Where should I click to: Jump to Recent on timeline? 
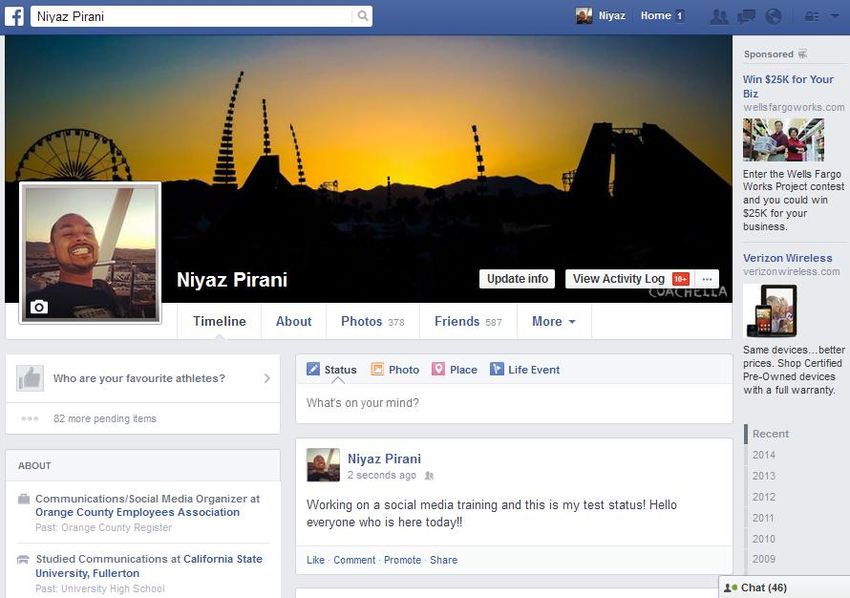point(770,434)
